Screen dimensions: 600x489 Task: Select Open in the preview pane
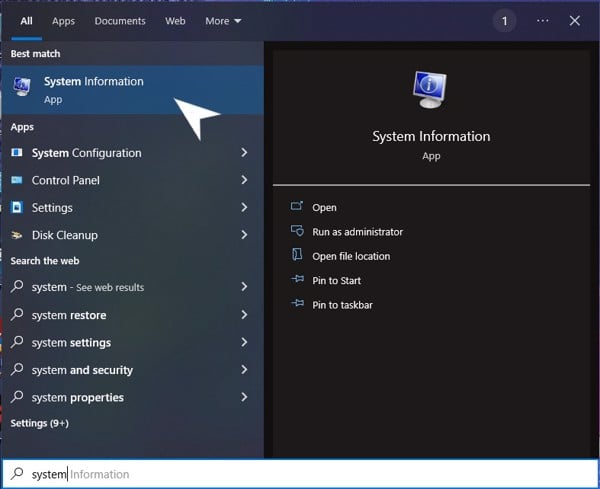tap(324, 207)
